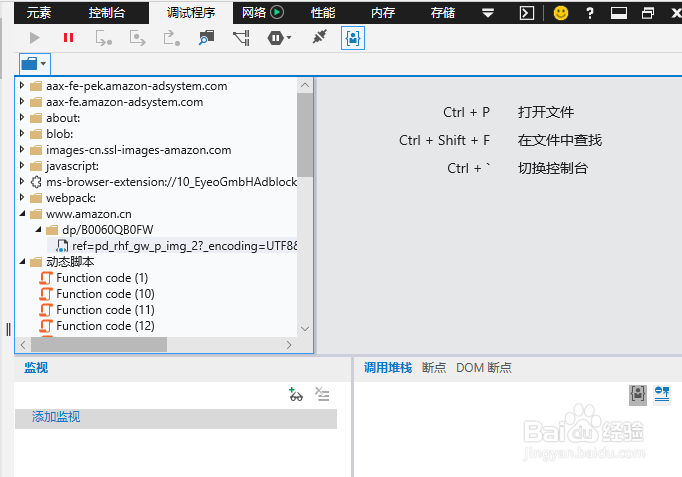The height and width of the screenshot is (477, 682).
Task: Switch to the 存储 tab
Action: [443, 13]
